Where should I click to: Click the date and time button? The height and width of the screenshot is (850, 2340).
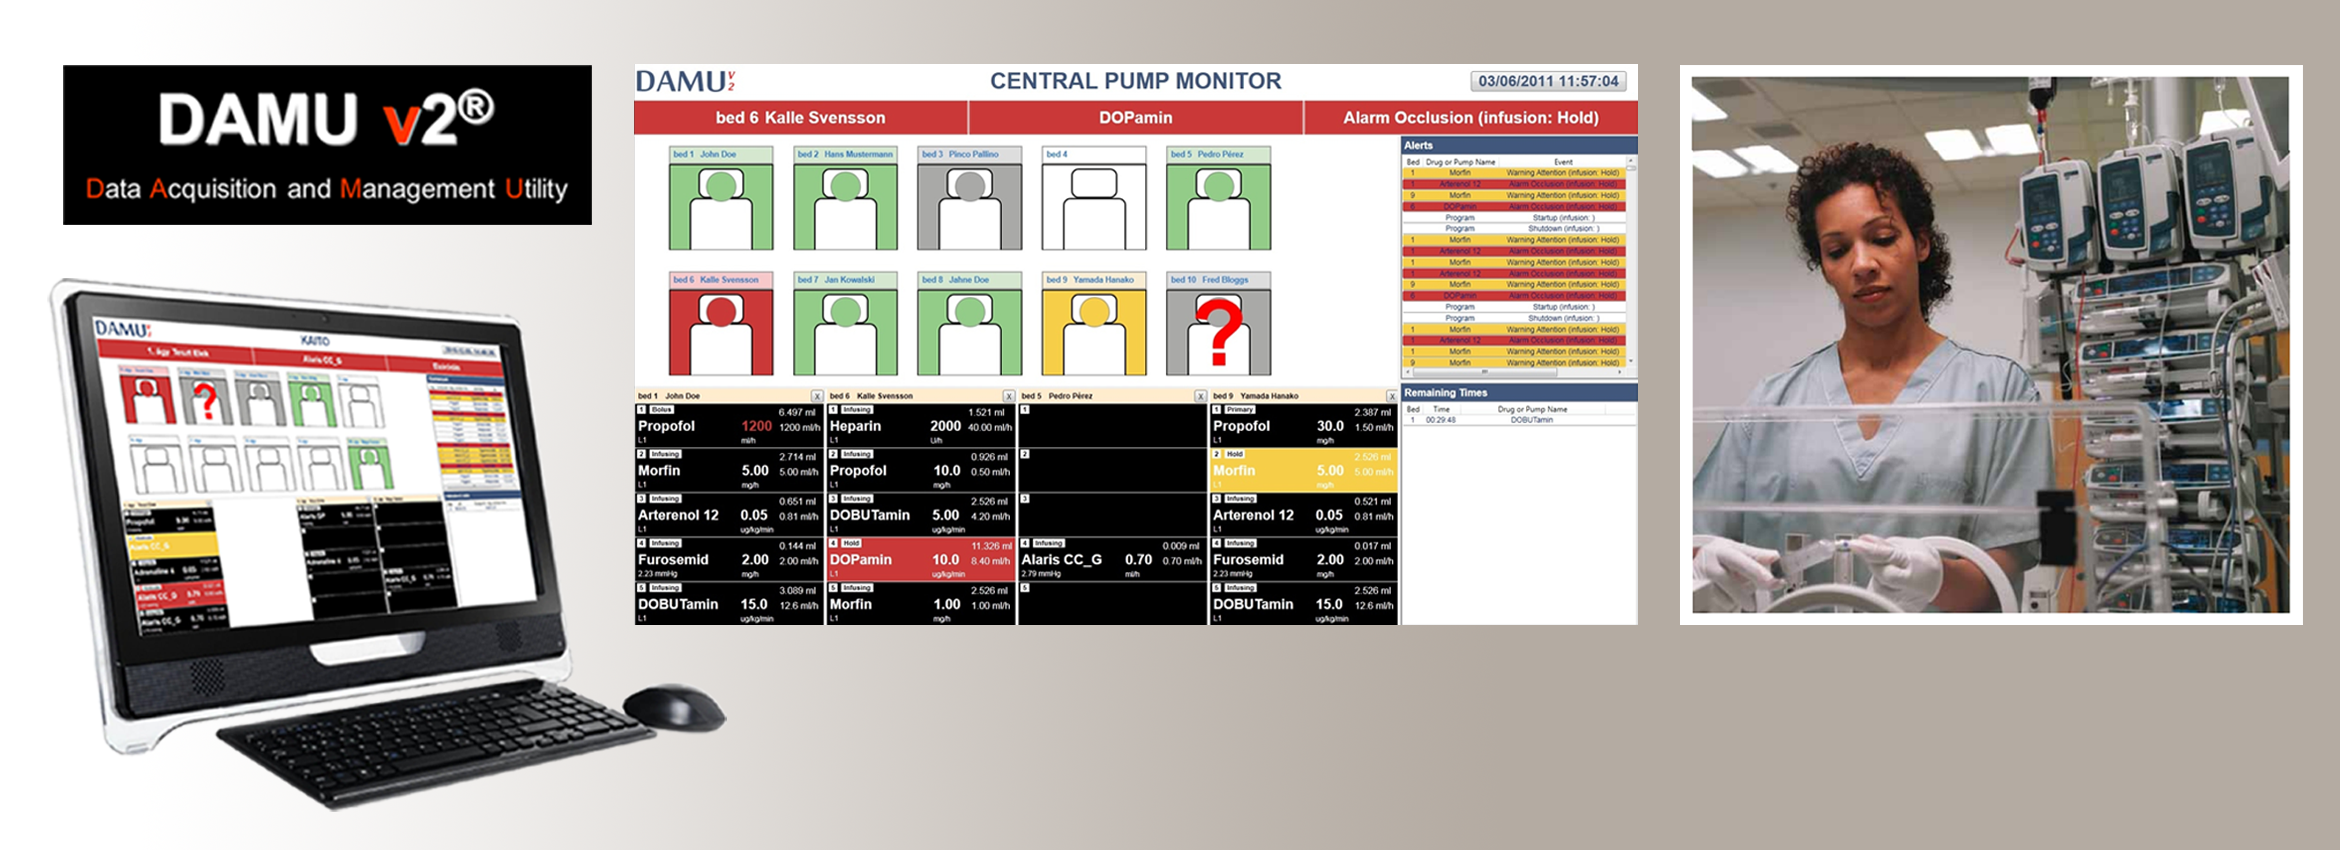tap(1547, 81)
